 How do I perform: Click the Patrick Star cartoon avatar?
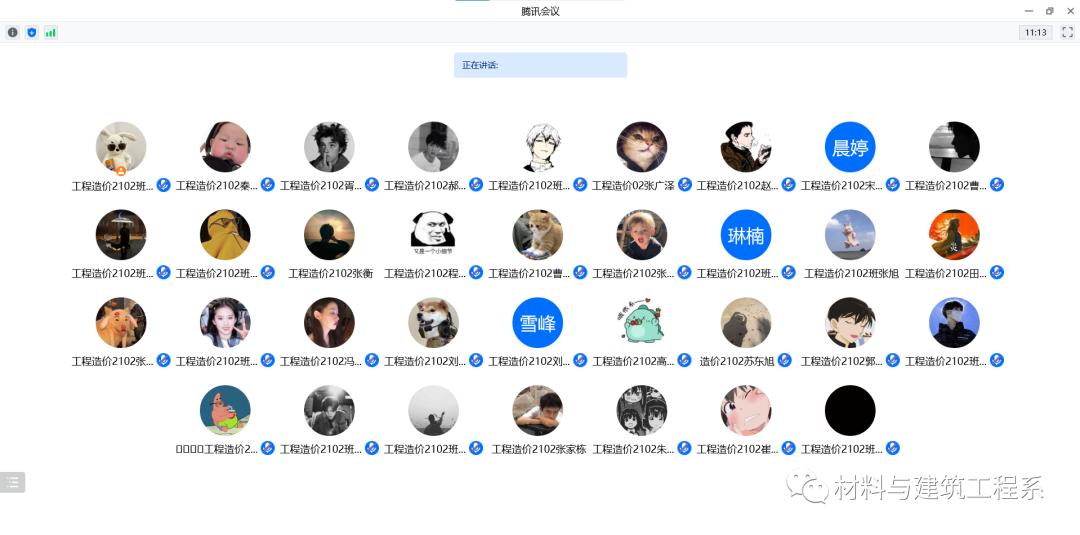tap(225, 410)
